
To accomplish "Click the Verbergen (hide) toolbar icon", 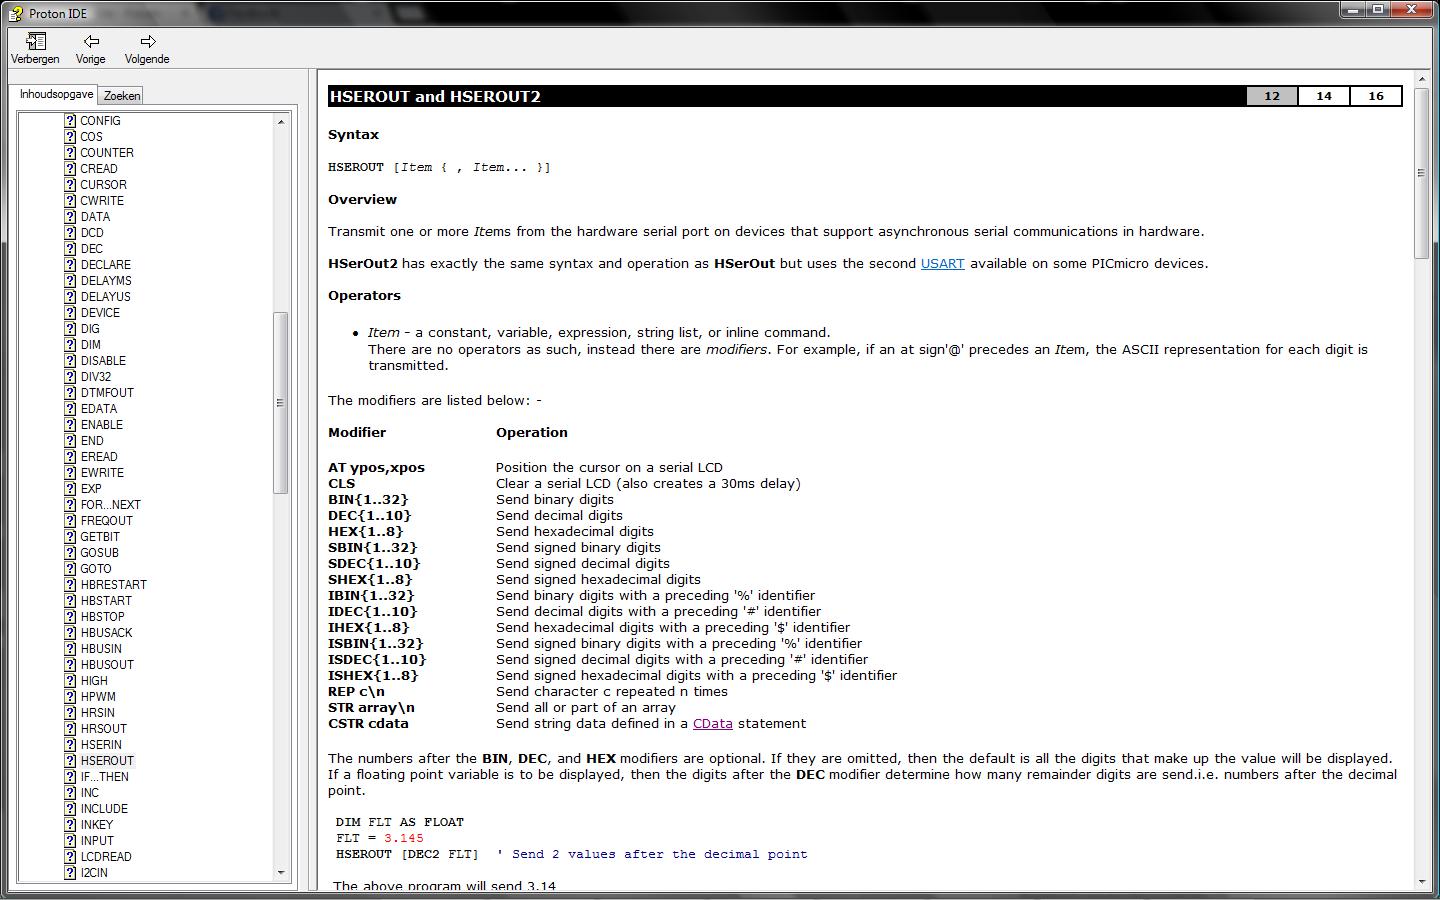I will point(35,42).
